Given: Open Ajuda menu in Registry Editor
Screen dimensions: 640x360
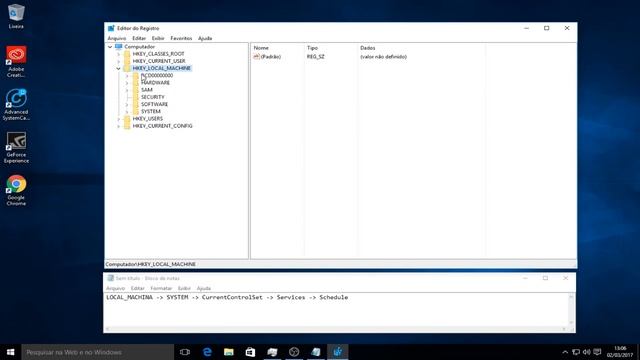Looking at the screenshot, I should click(205, 38).
